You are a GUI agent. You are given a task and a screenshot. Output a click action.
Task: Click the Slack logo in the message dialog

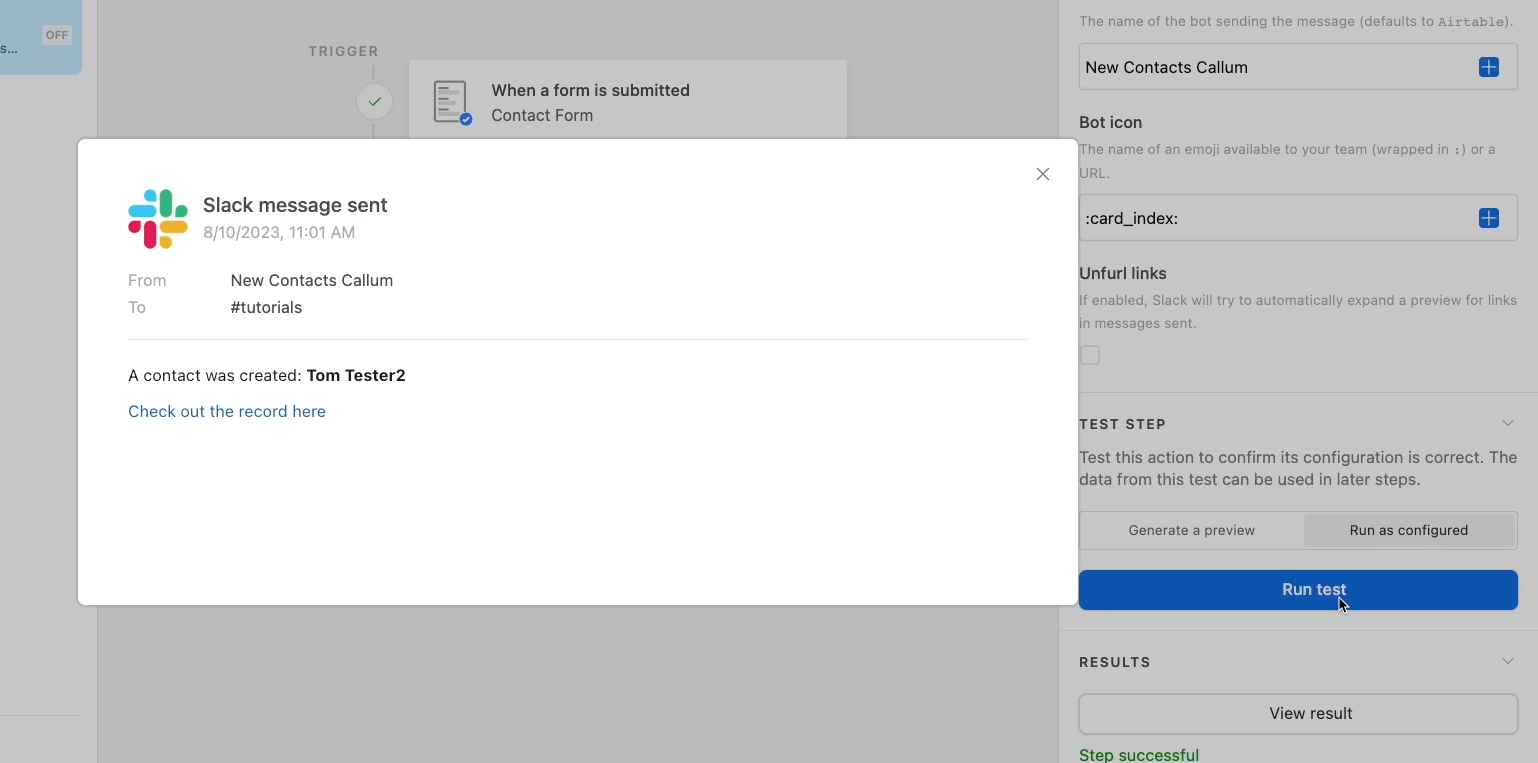pos(158,218)
